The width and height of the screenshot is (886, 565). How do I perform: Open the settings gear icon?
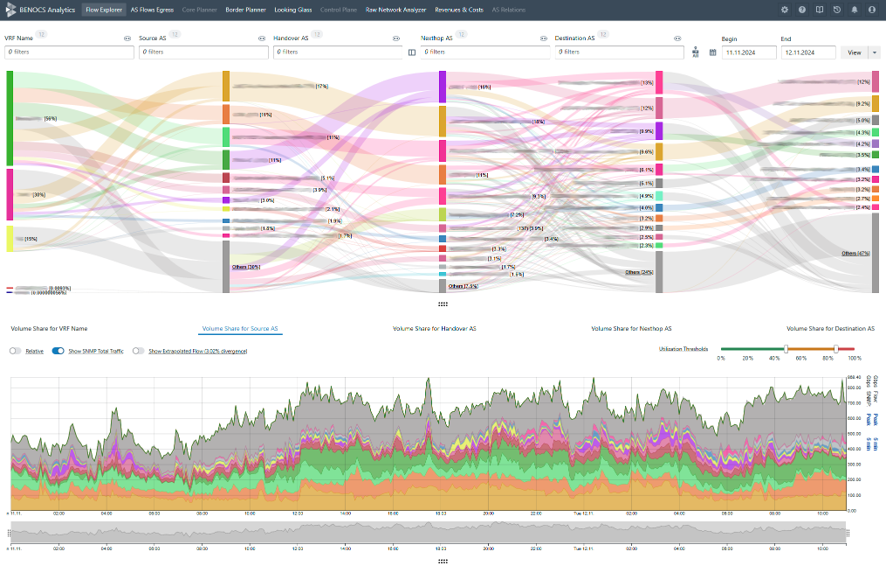pyautogui.click(x=785, y=9)
